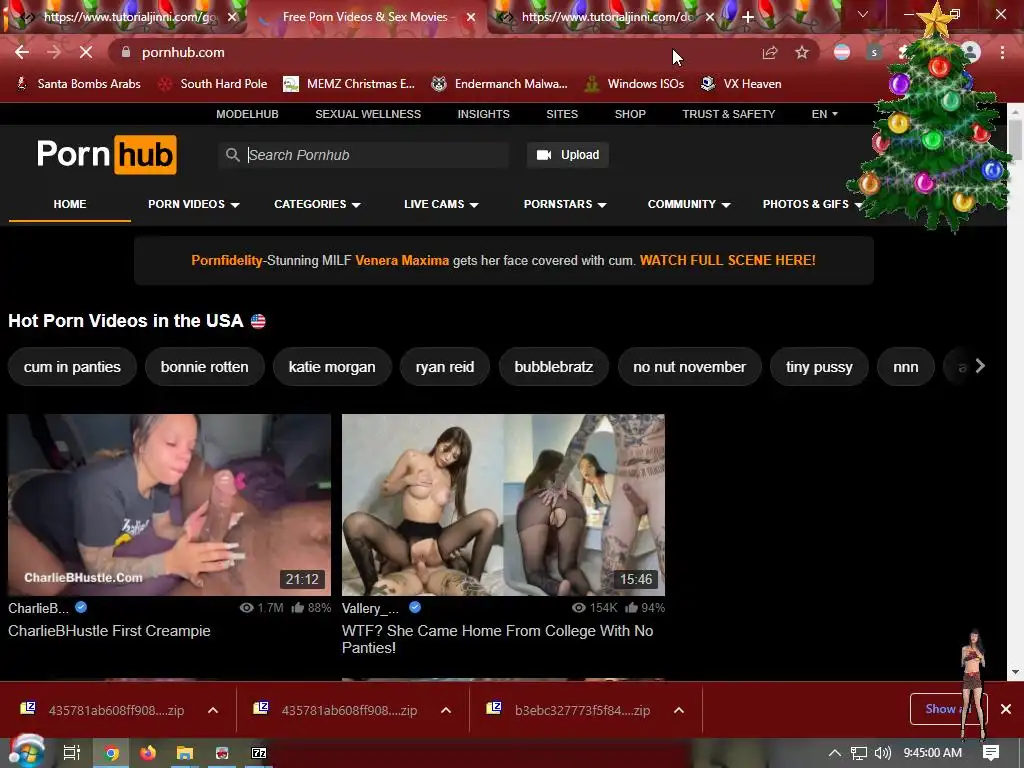
Task: Open a new browser tab
Action: pyautogui.click(x=748, y=17)
